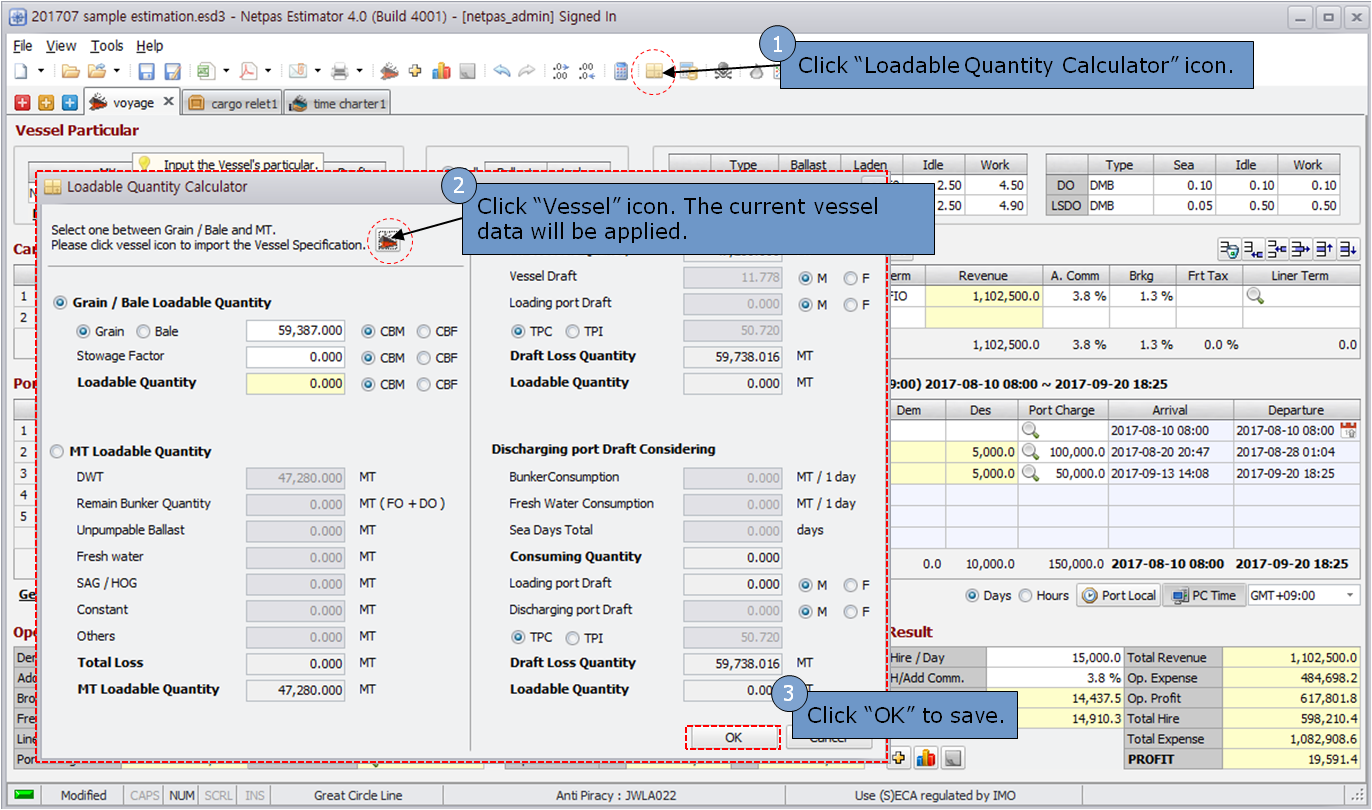Open the File menu
This screenshot has width=1372, height=810.
(23, 46)
